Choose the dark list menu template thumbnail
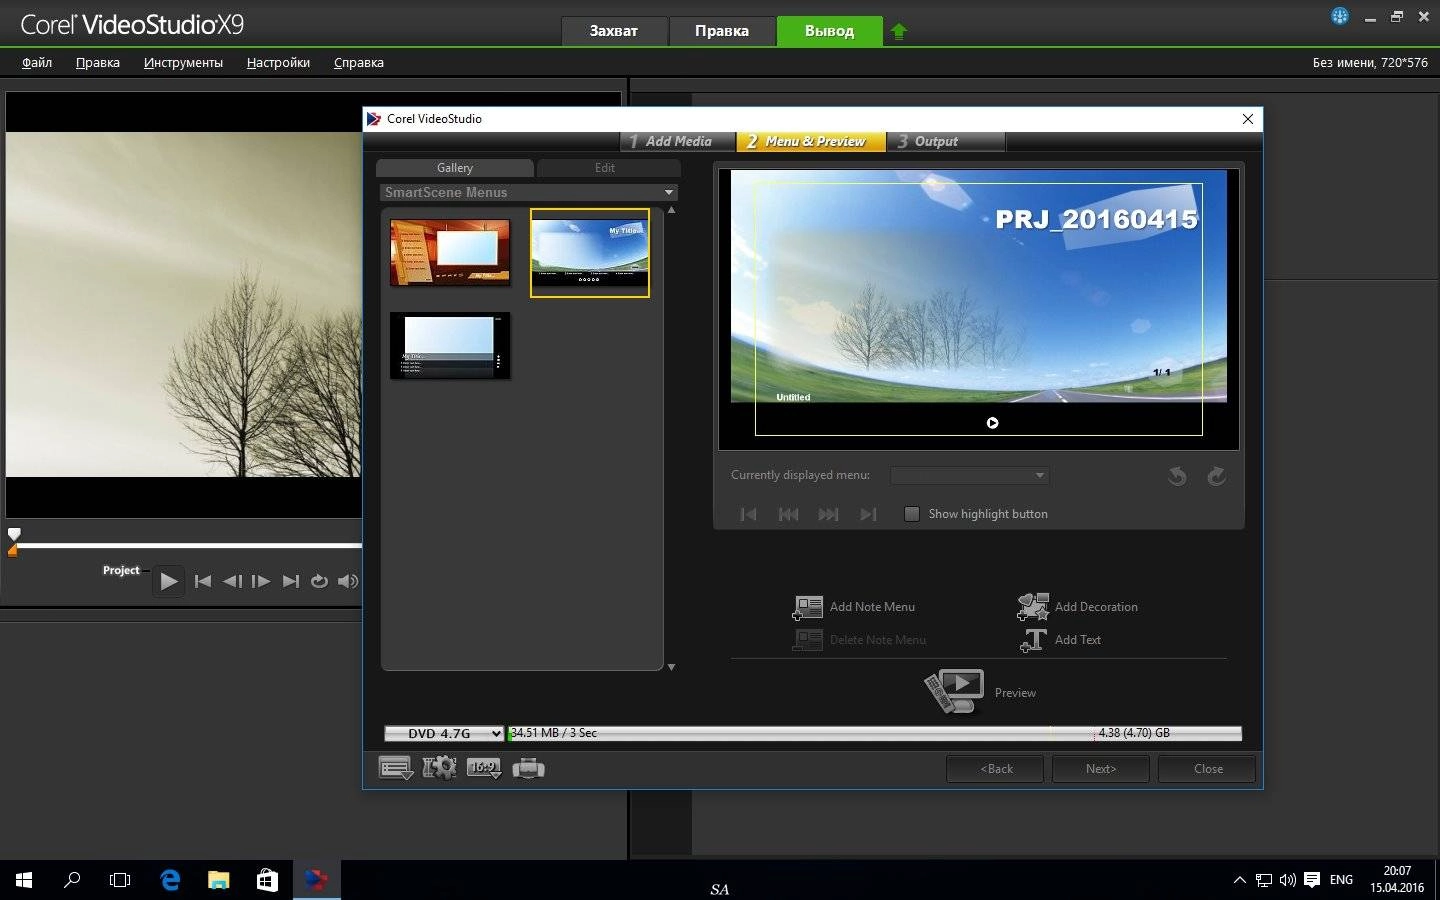 450,346
